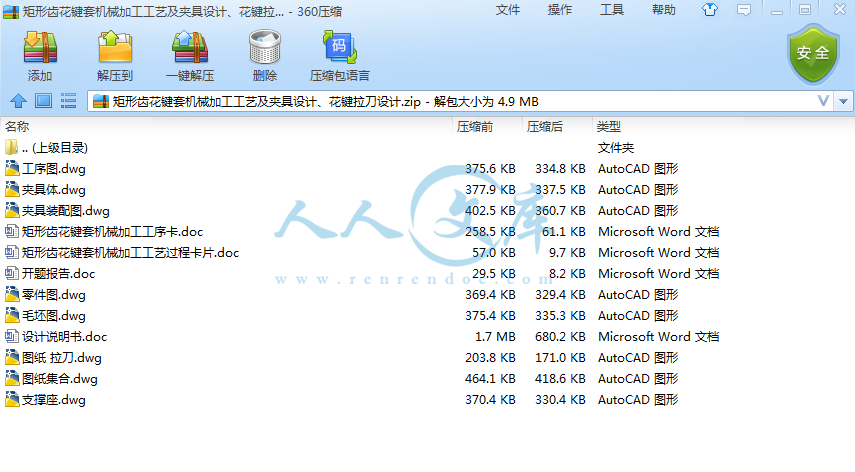Click the V chevron in address bar
Image resolution: width=855 pixels, height=472 pixels.
pyautogui.click(x=823, y=101)
